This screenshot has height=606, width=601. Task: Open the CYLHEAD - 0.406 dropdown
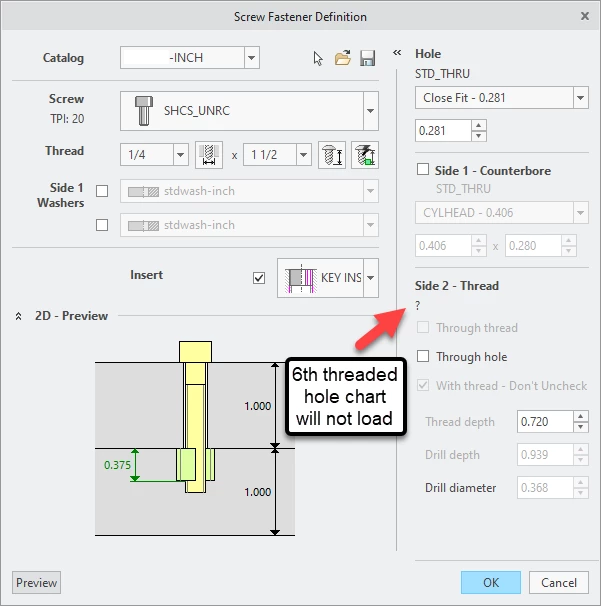tap(581, 213)
